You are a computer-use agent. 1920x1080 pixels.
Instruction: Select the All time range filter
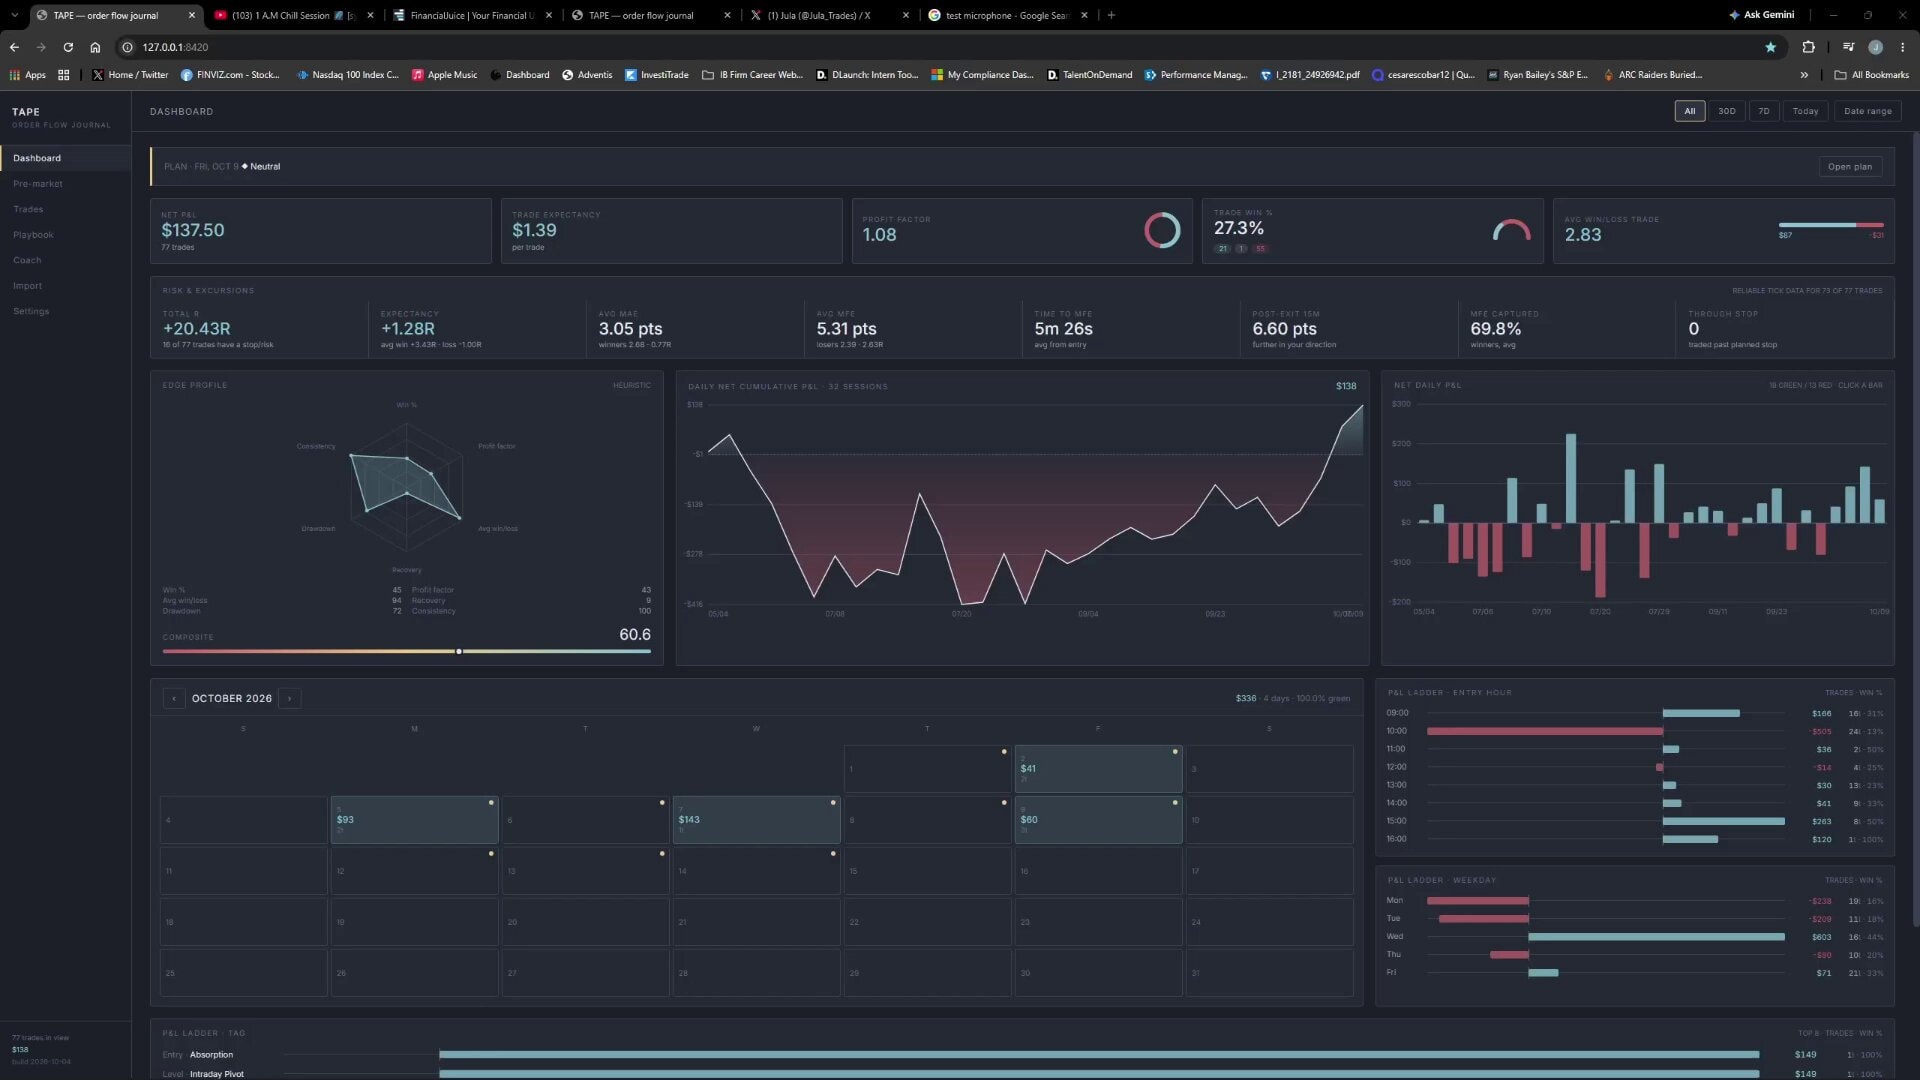[x=1689, y=111]
